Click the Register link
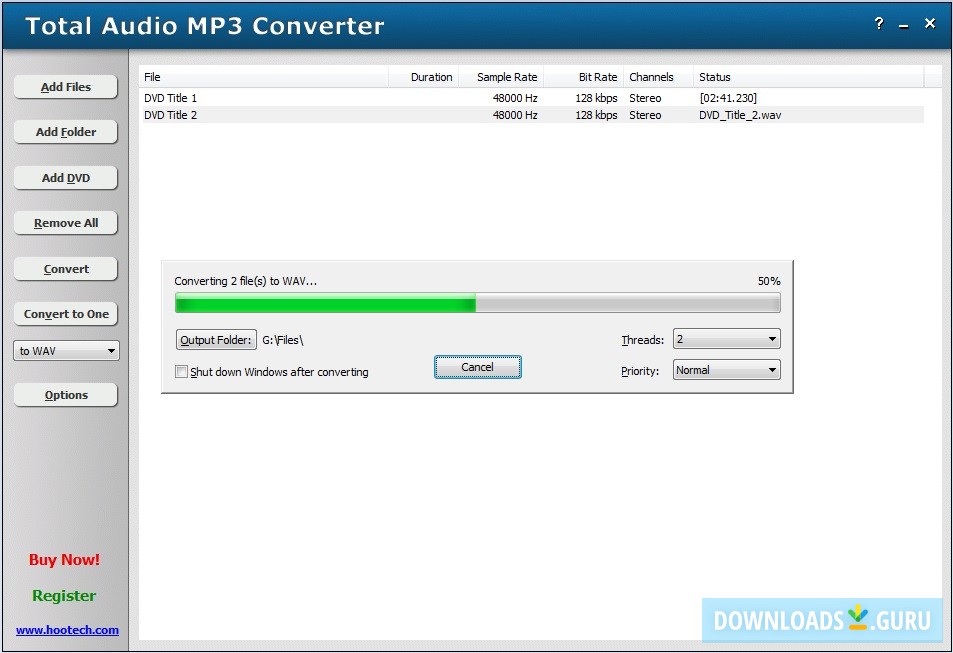Screen dimensions: 953x653 coord(63,595)
